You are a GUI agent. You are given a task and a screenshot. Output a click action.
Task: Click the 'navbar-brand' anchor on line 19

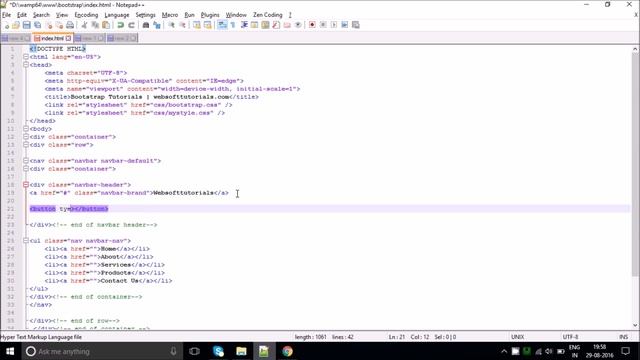(129, 193)
